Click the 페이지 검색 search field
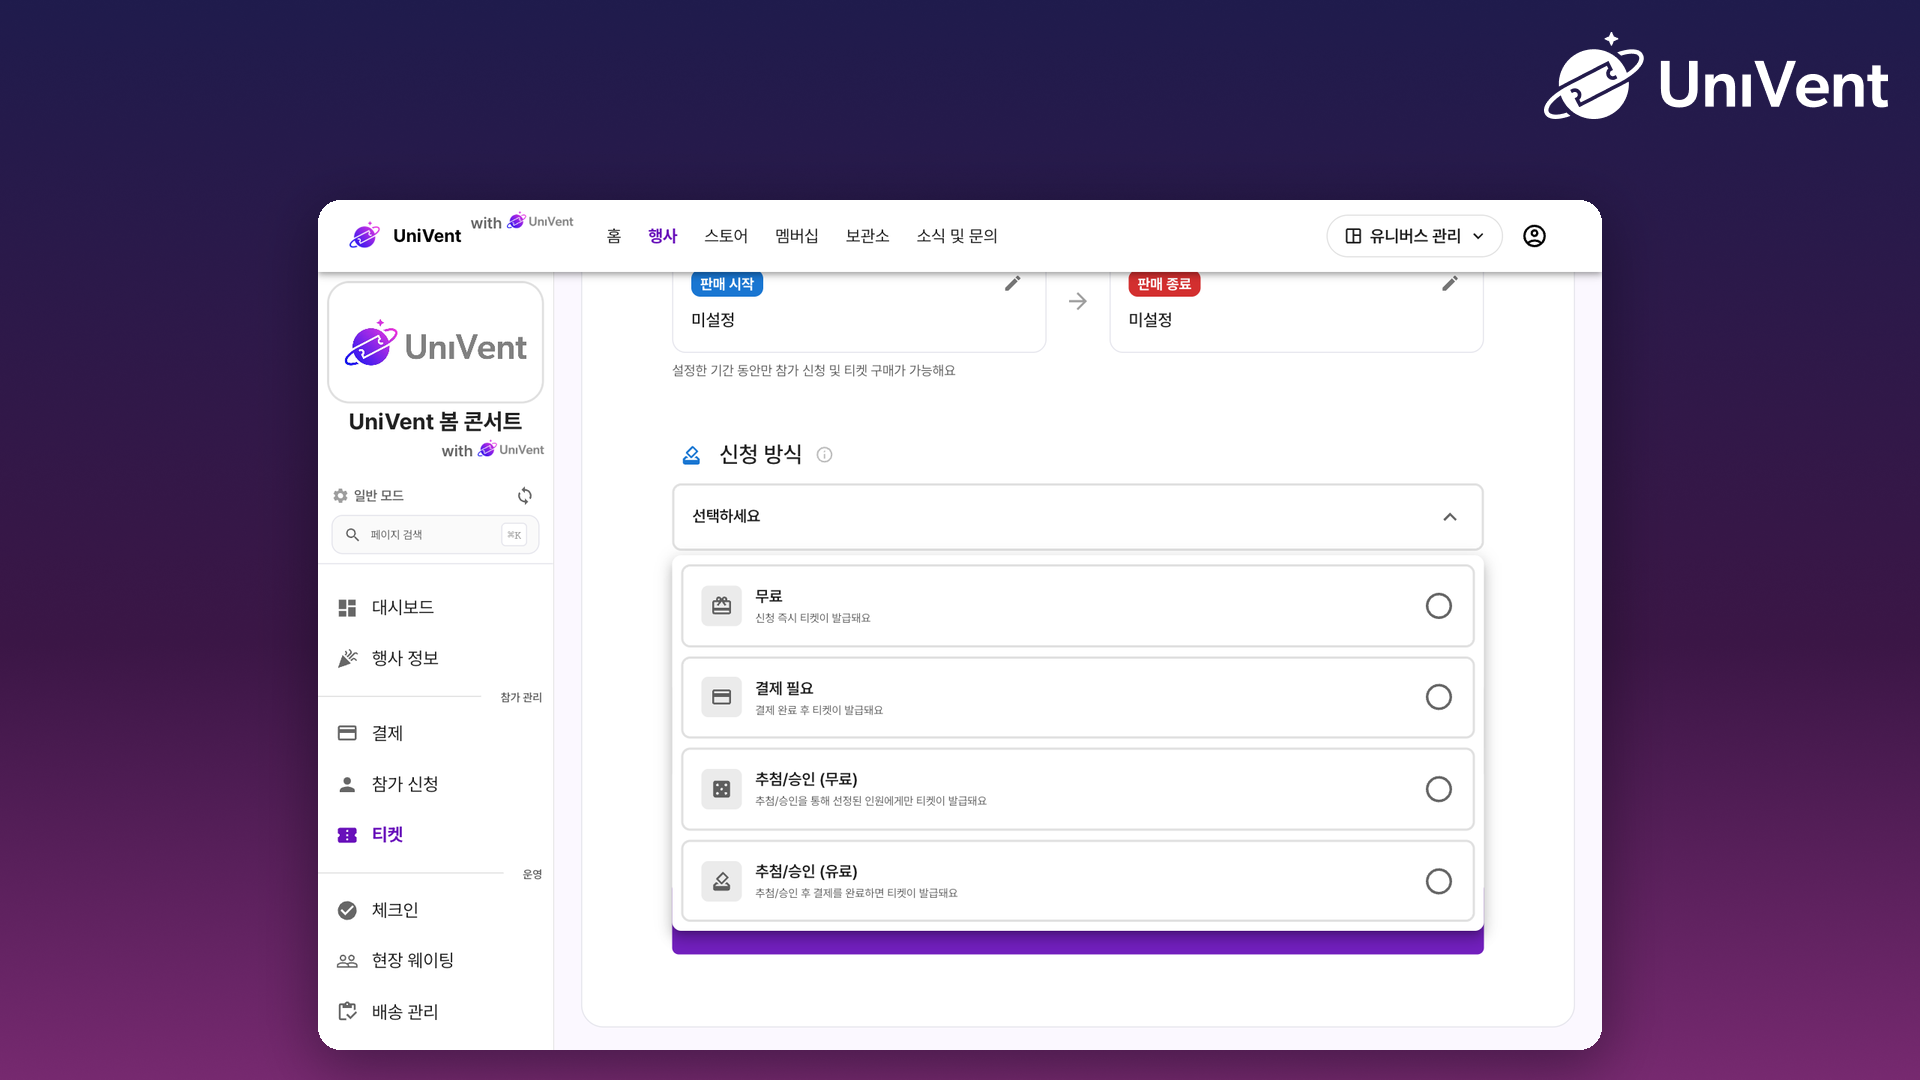Viewport: 1920px width, 1080px height. [435, 535]
